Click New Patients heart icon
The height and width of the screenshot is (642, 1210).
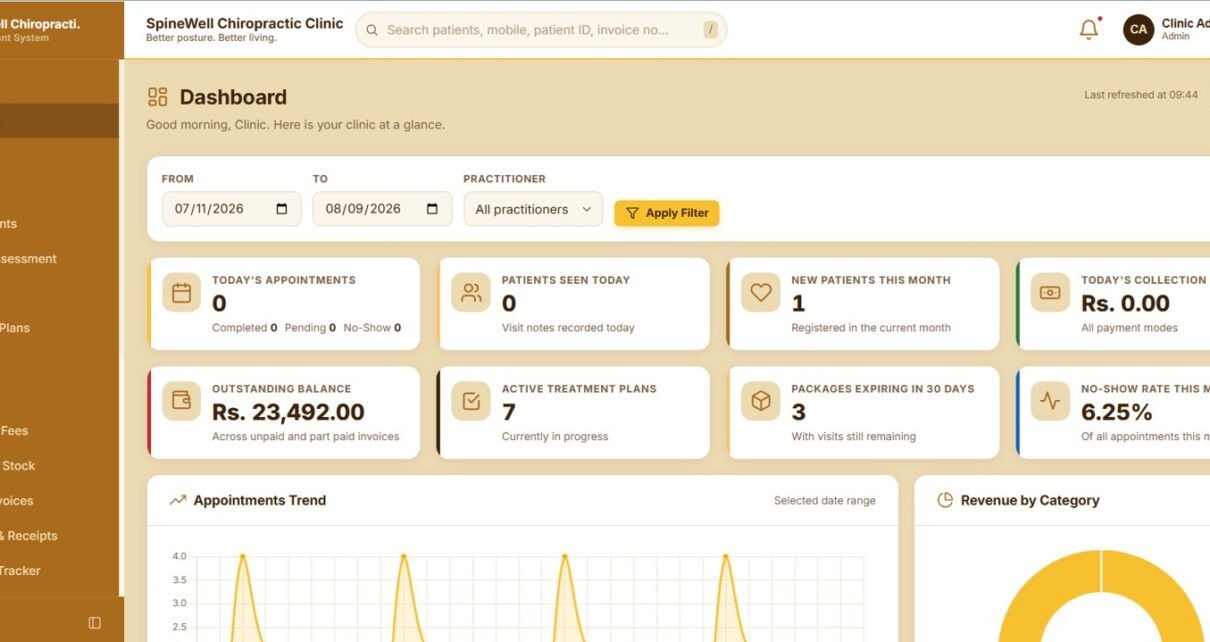761,293
